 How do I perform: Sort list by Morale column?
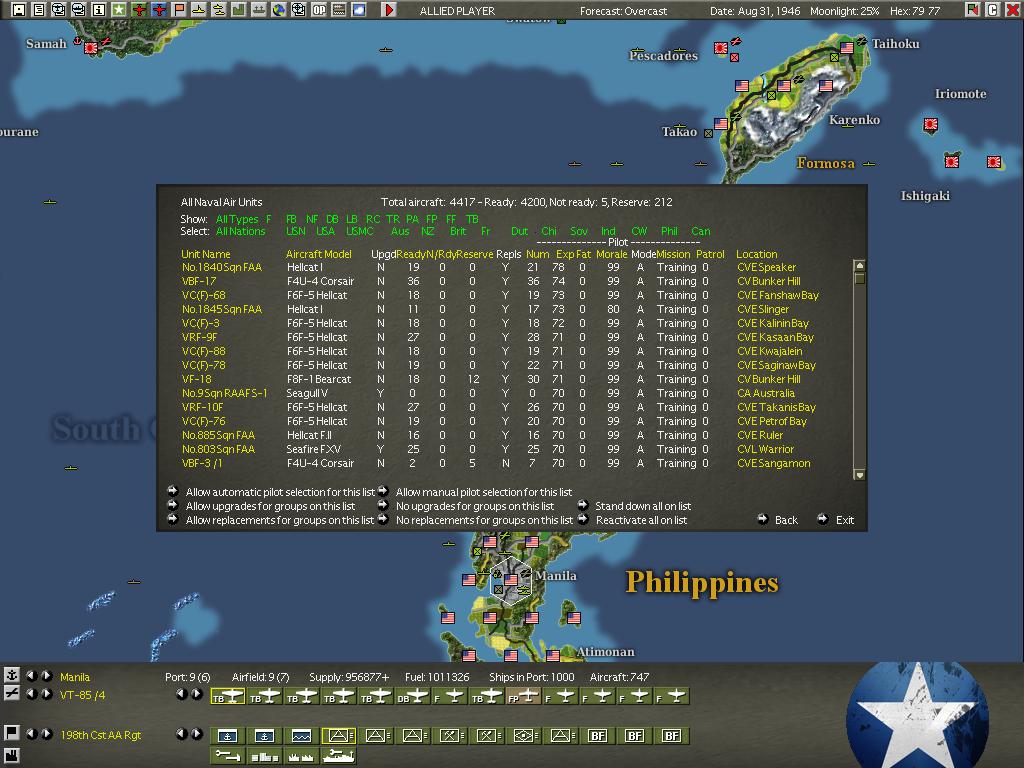pyautogui.click(x=611, y=254)
